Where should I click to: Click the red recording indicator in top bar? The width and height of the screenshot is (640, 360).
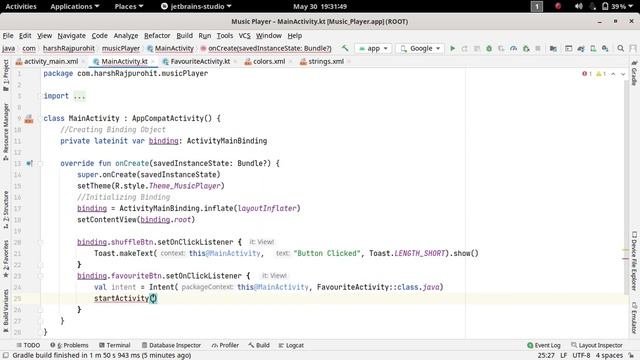[x=558, y=6]
